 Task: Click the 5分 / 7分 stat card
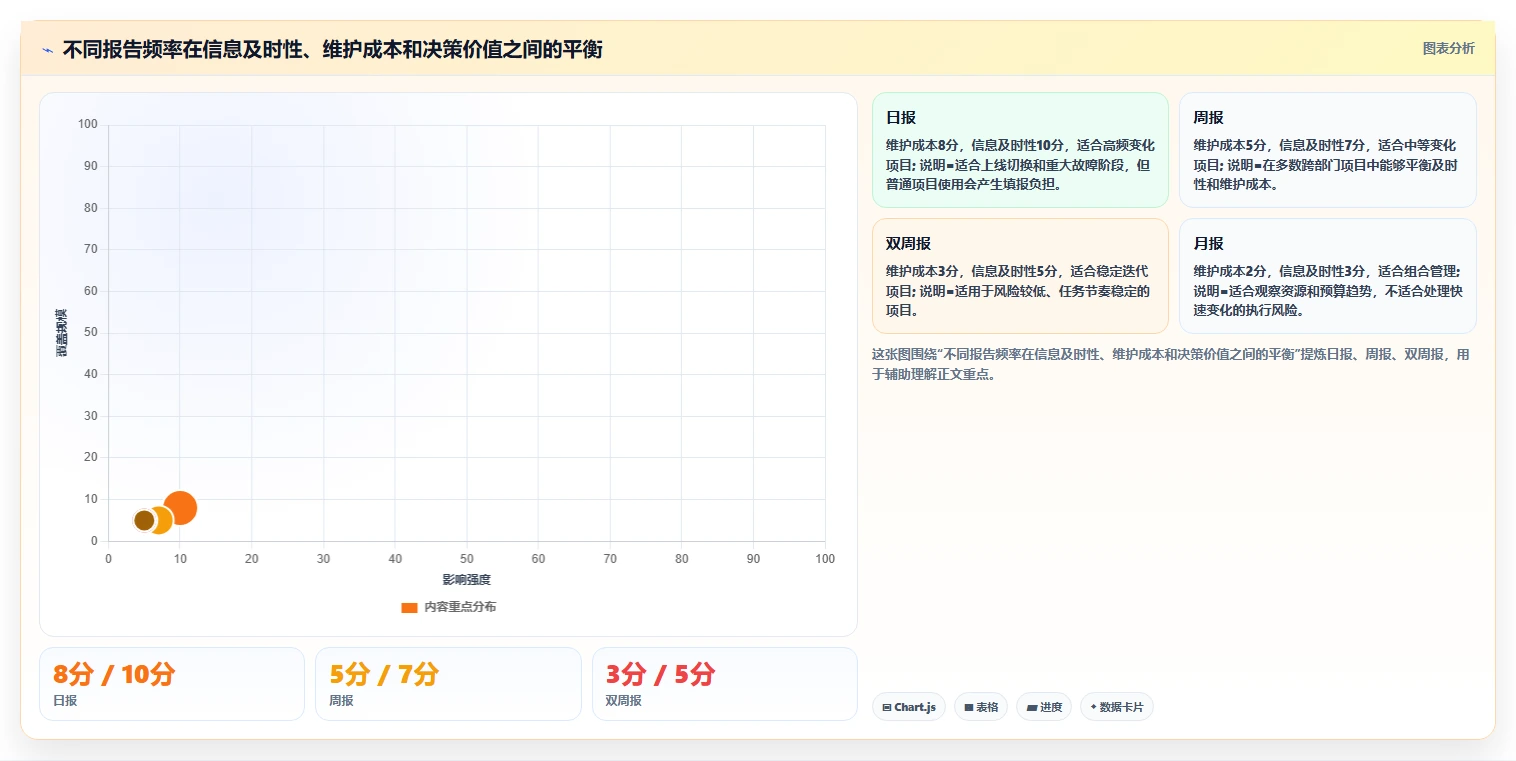tap(448, 684)
